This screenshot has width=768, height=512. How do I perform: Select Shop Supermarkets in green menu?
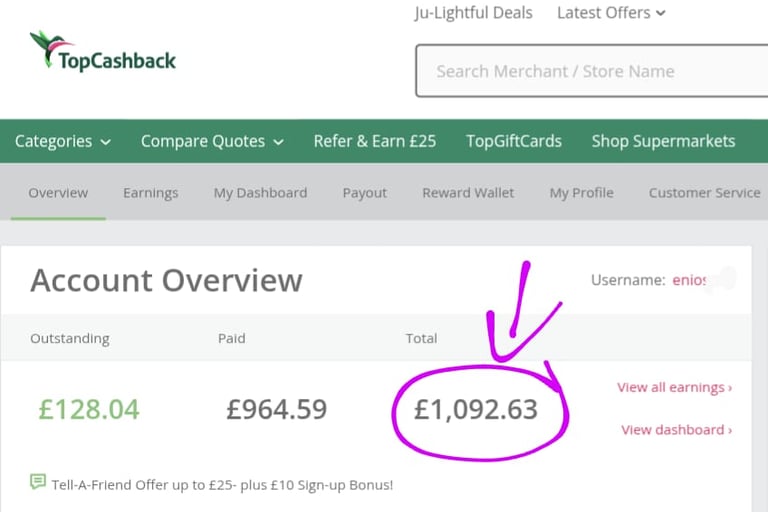click(x=663, y=141)
